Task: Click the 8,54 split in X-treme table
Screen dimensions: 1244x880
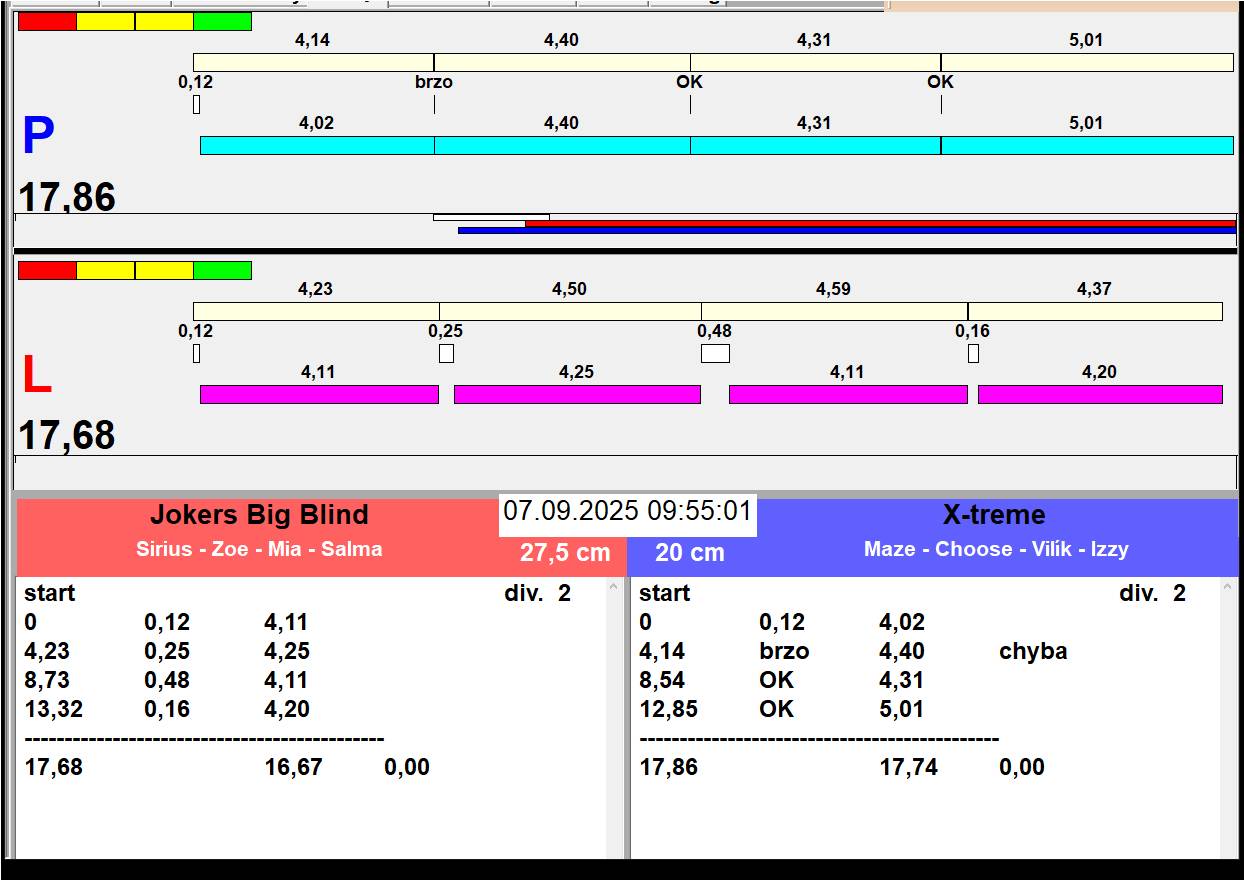Action: (x=662, y=680)
